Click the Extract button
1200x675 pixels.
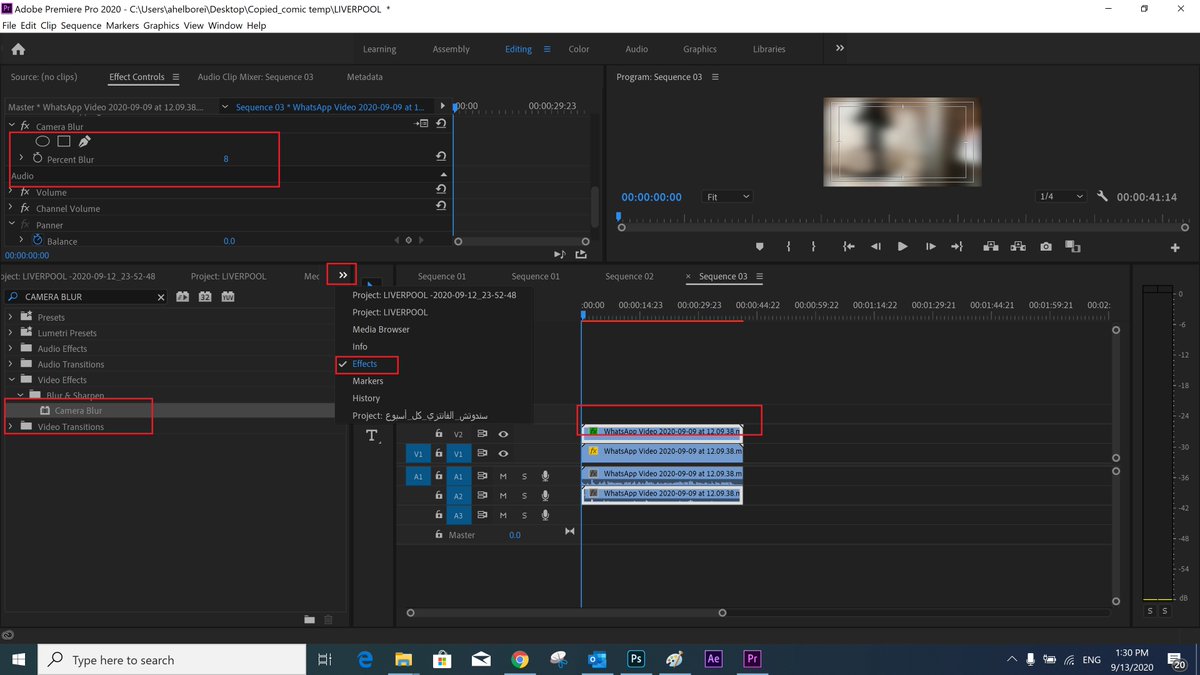coord(1018,246)
